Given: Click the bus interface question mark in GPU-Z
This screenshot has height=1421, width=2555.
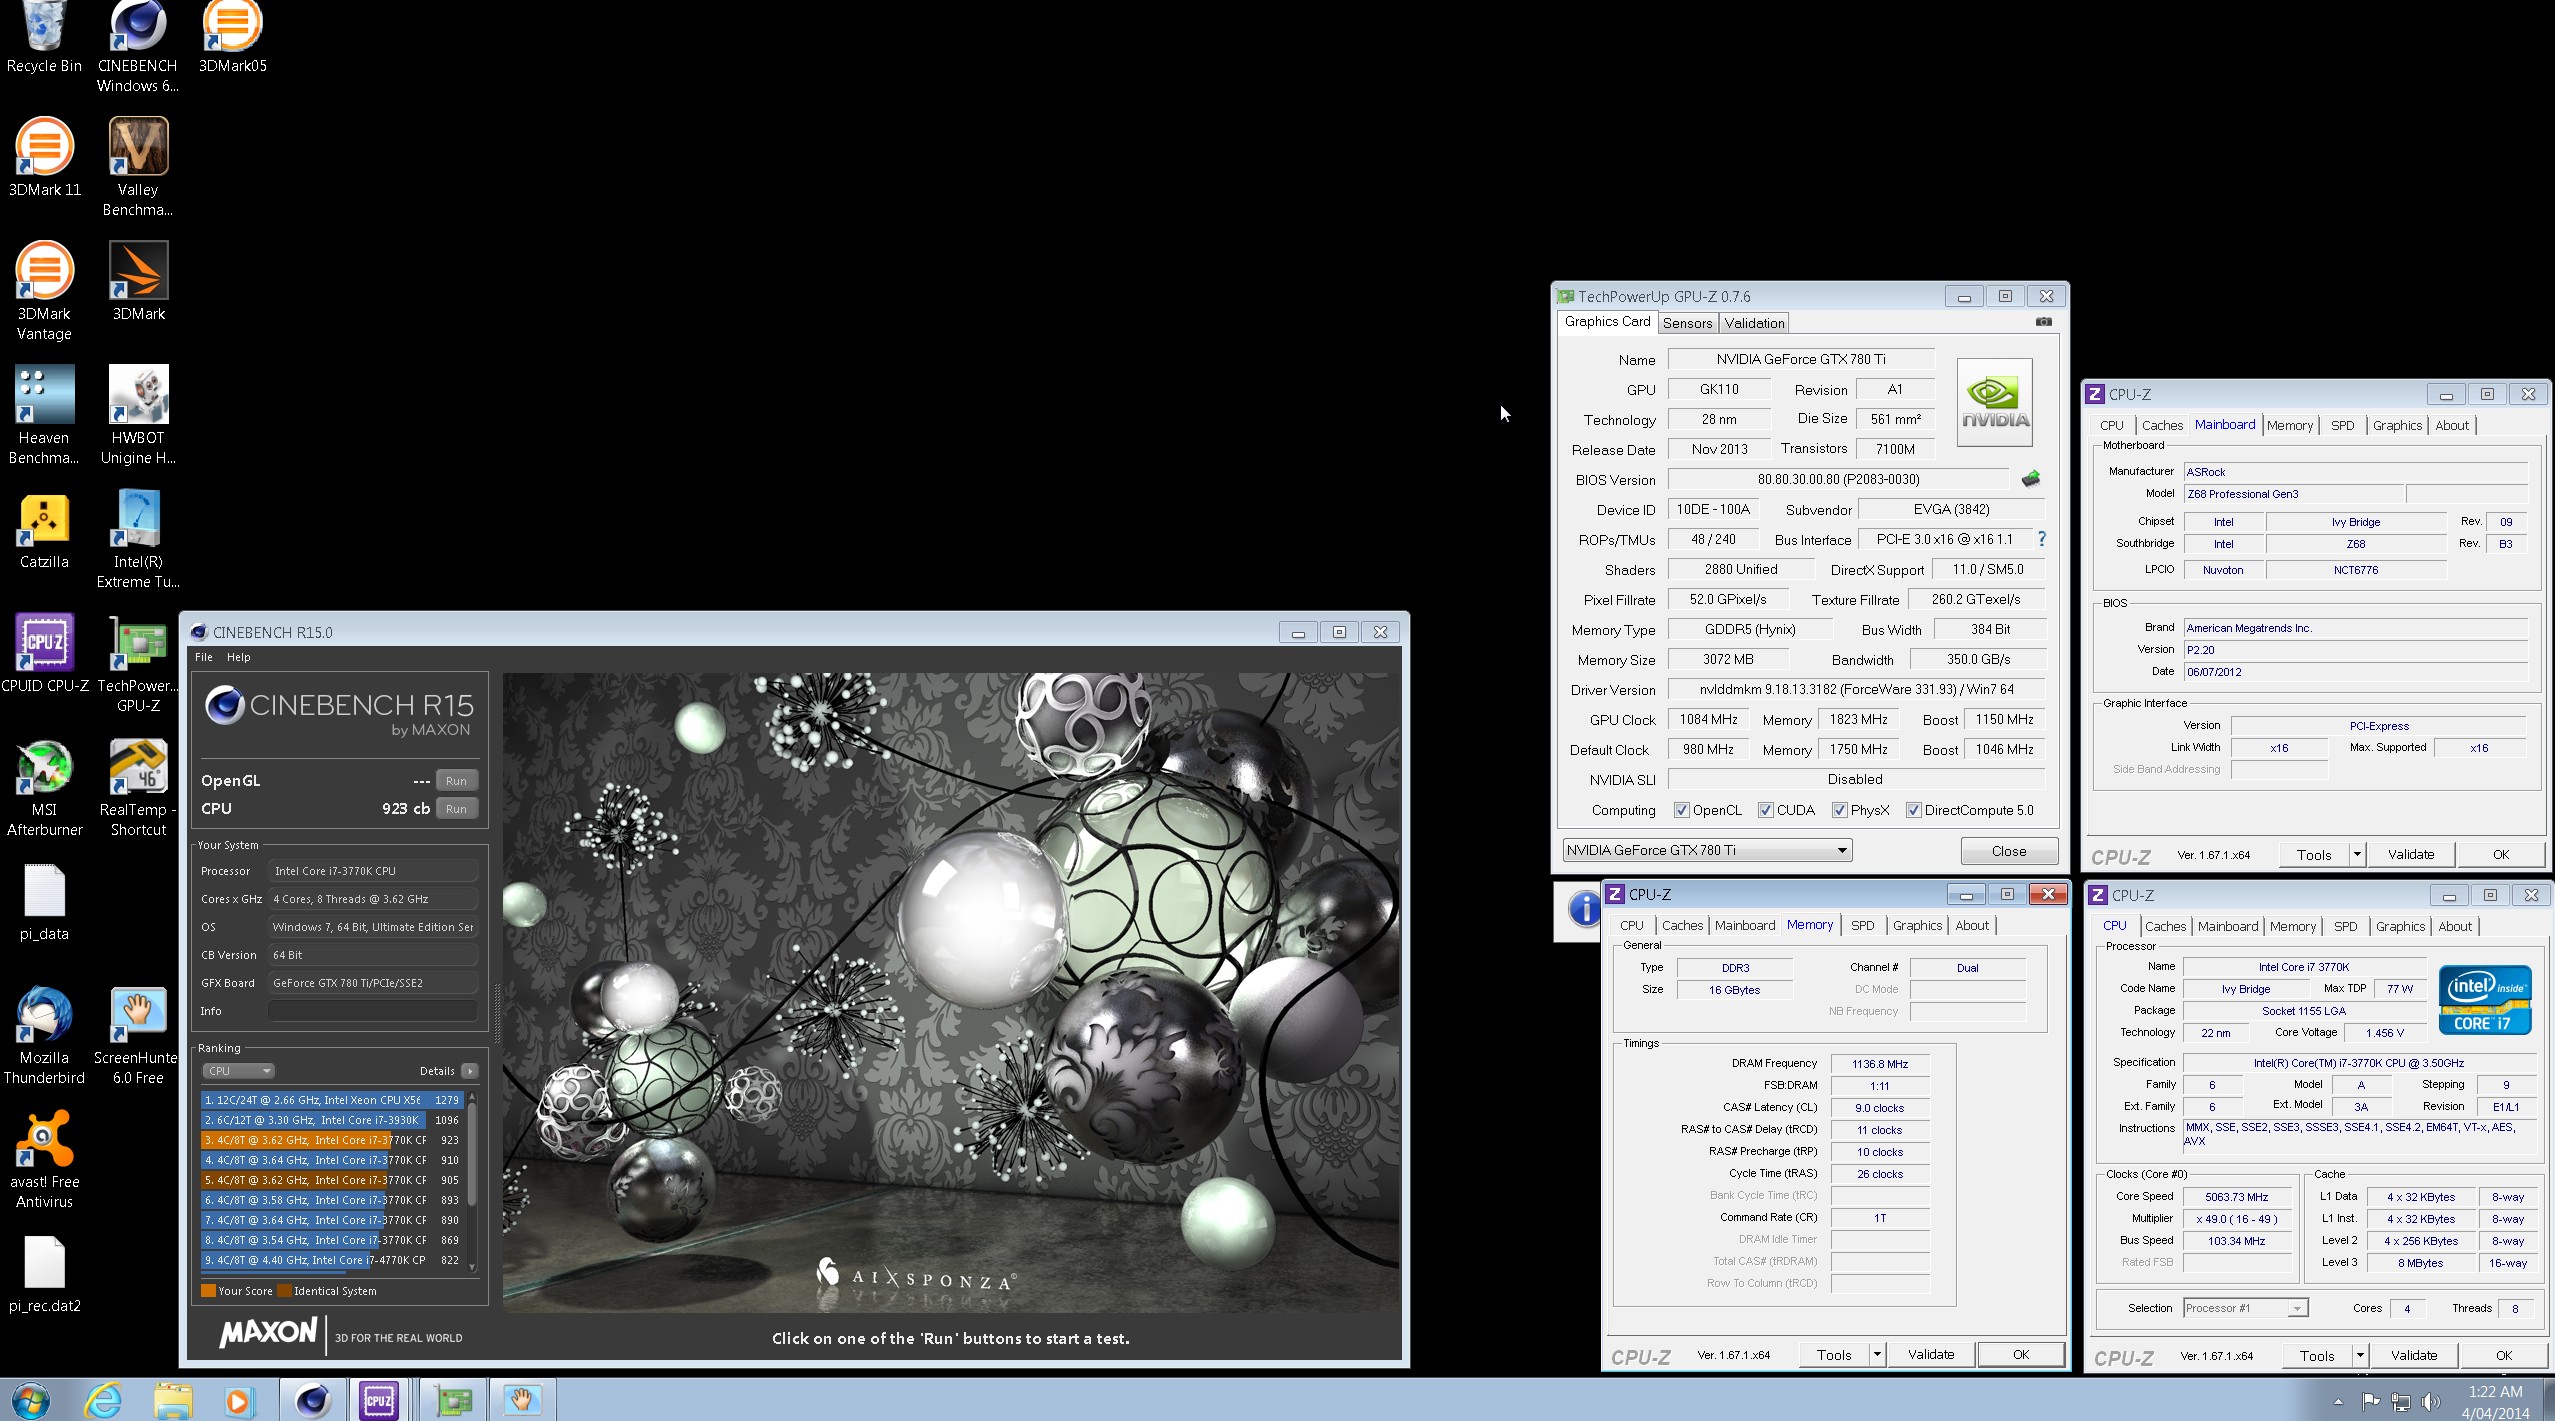Looking at the screenshot, I should point(2042,539).
